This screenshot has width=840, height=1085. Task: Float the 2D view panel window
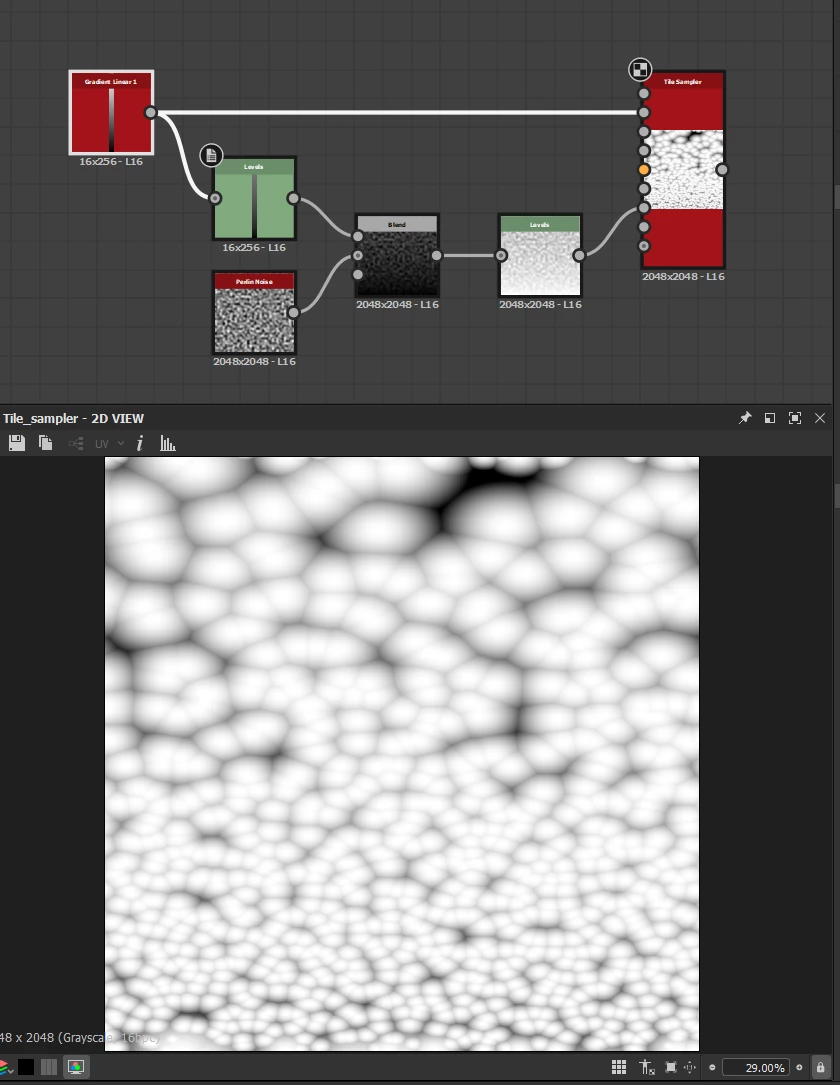point(769,418)
